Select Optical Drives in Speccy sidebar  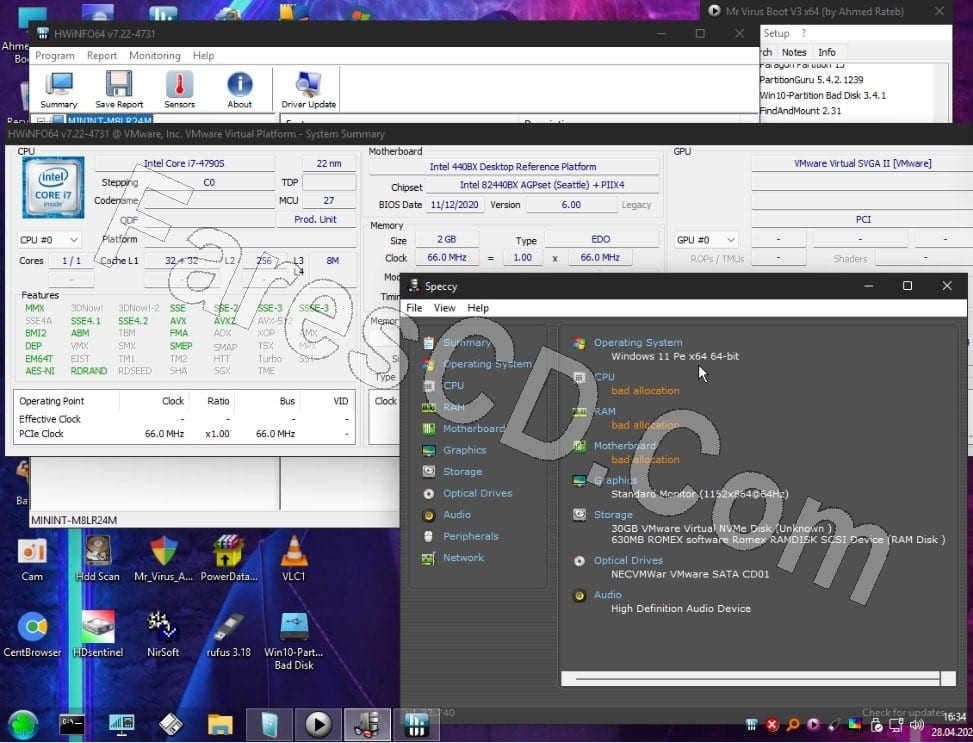477,493
